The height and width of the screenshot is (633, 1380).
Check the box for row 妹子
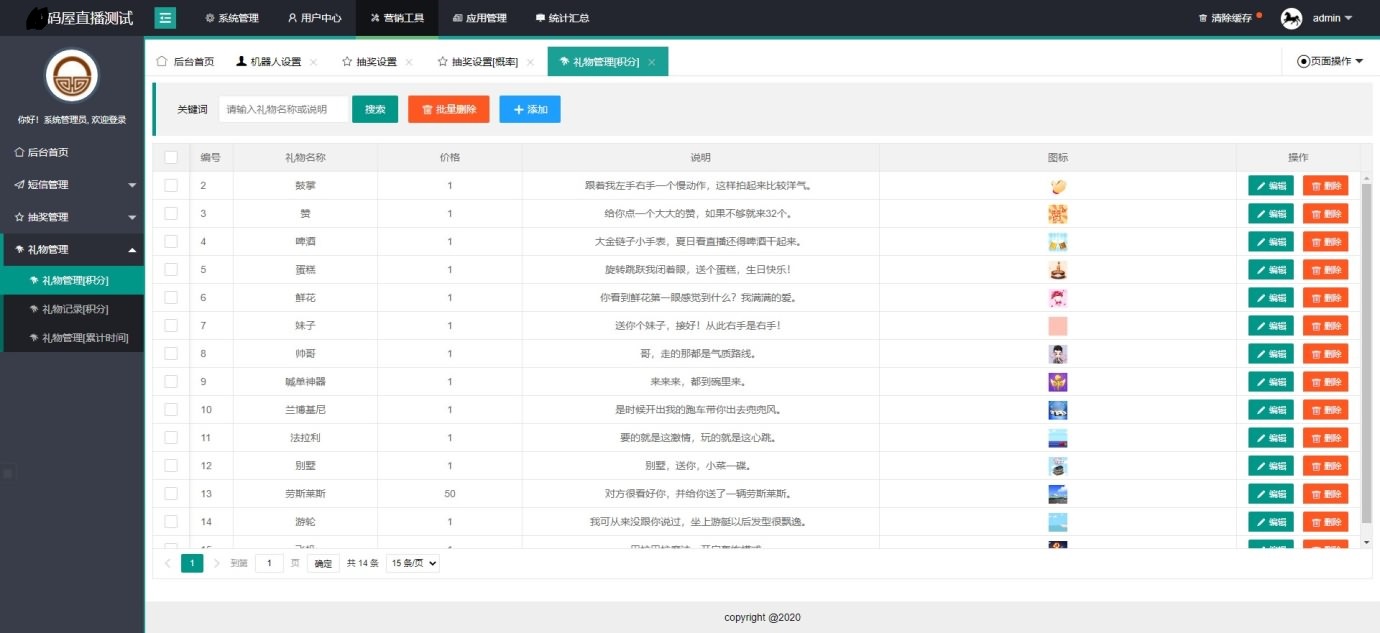pos(171,325)
